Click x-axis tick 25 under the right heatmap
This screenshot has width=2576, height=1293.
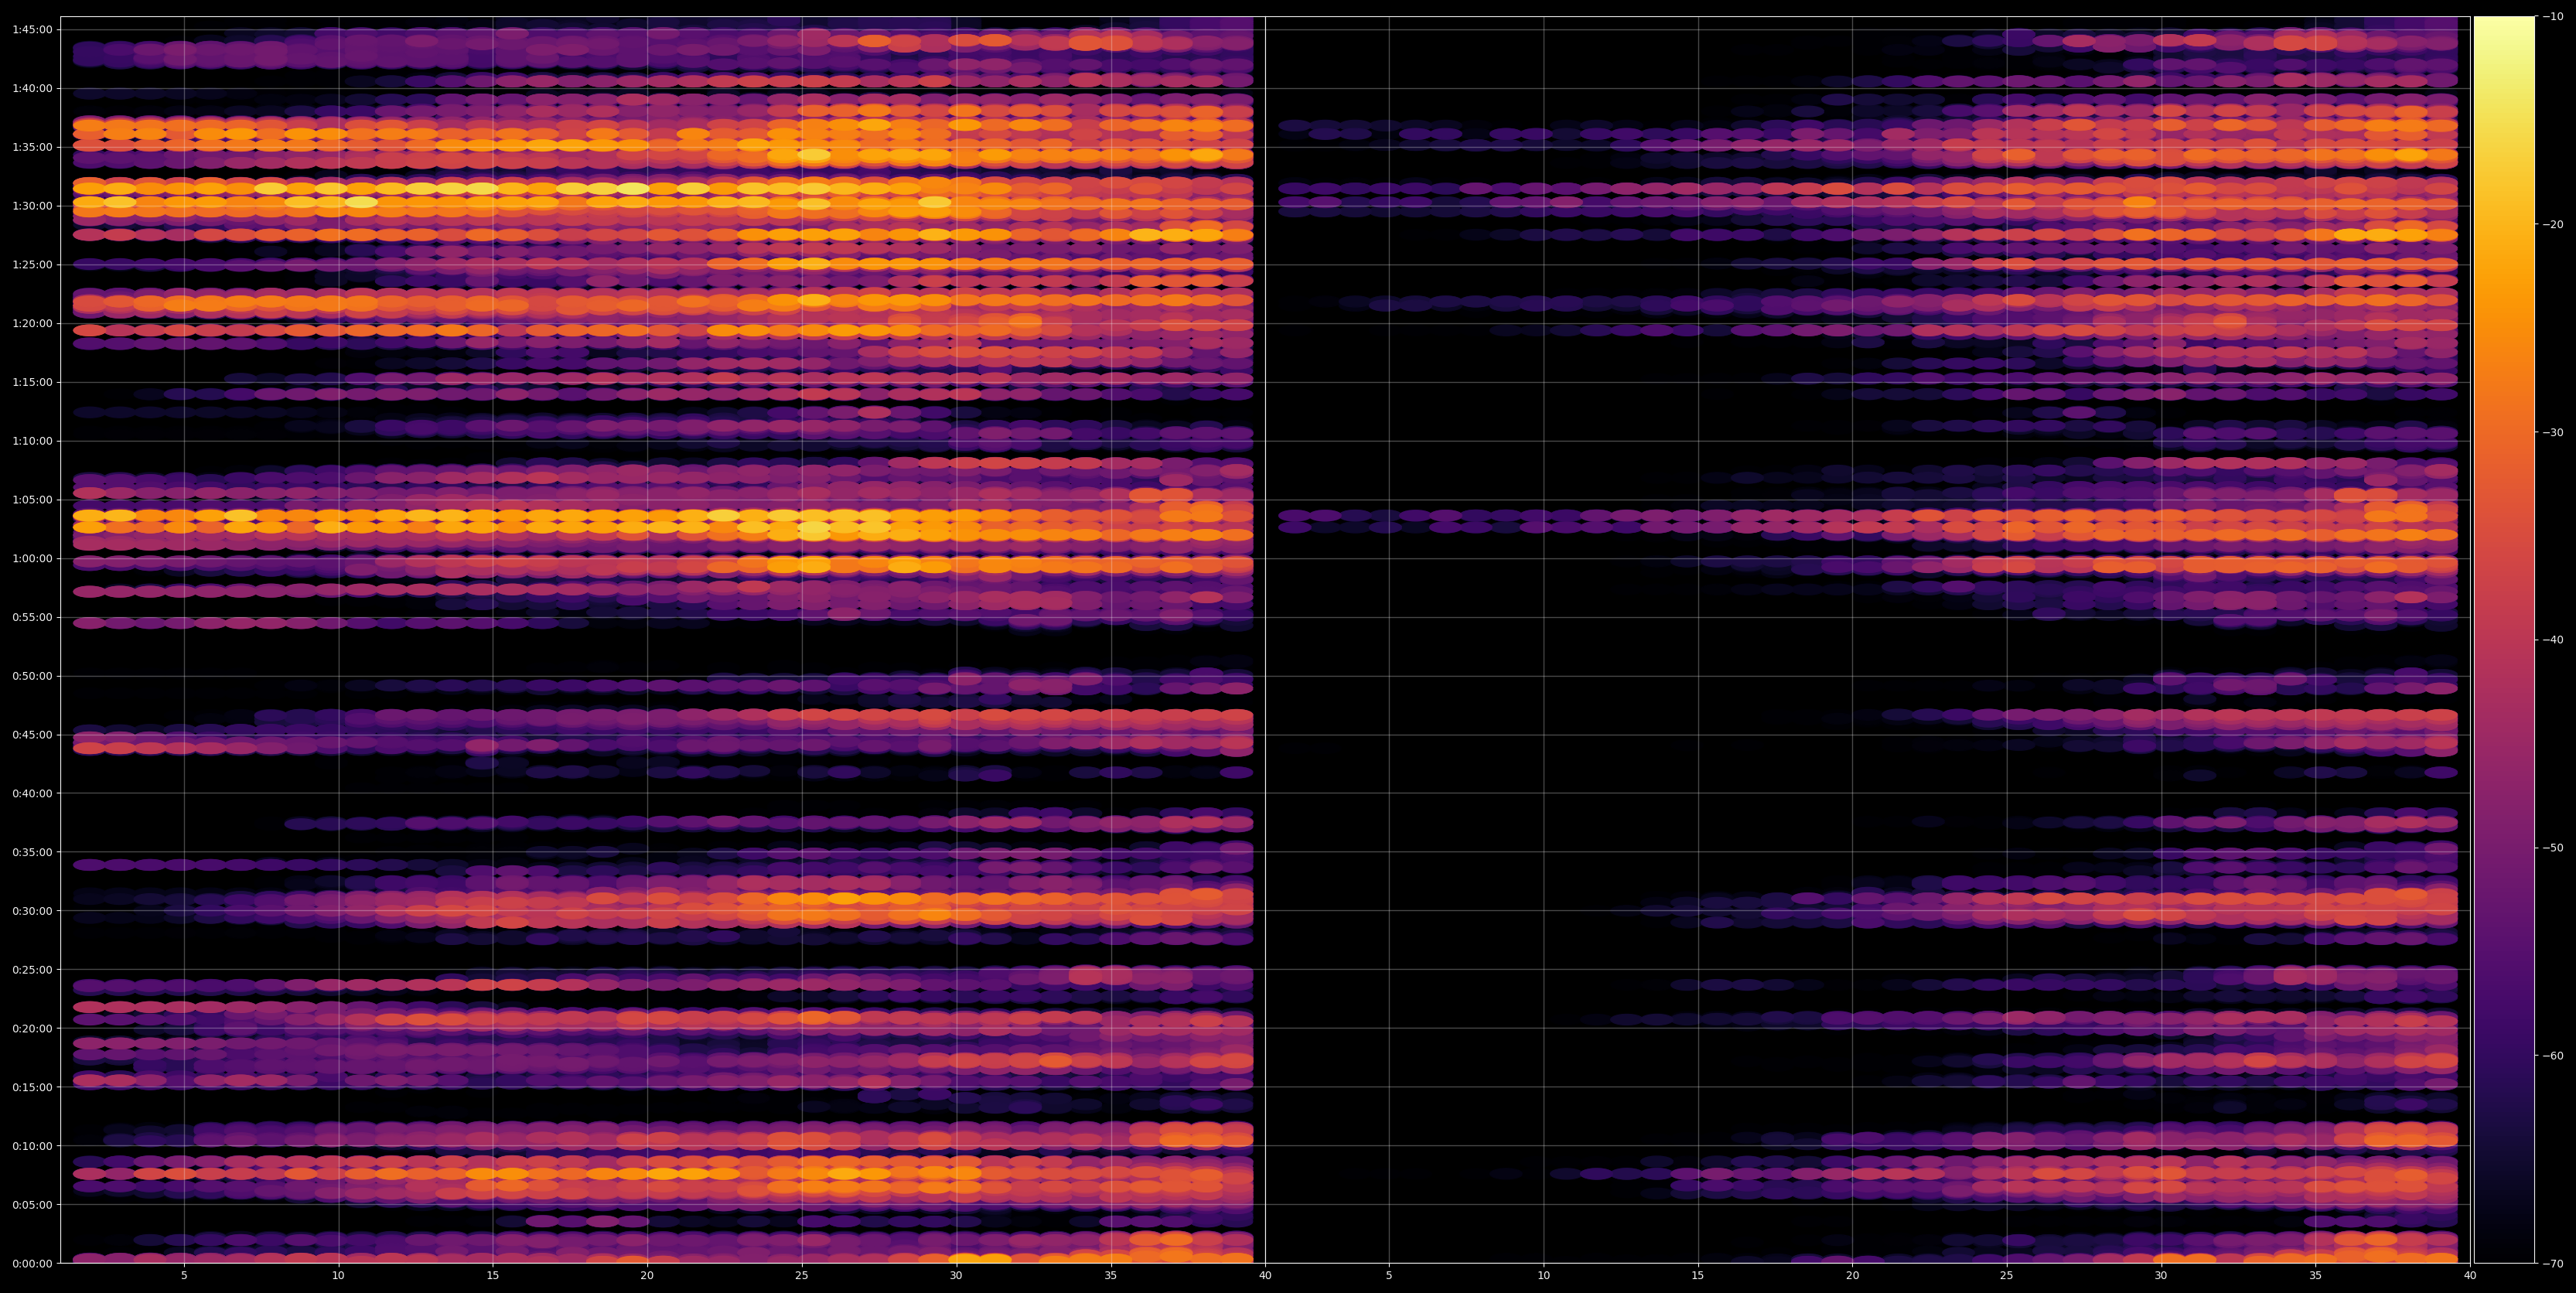click(2007, 1275)
